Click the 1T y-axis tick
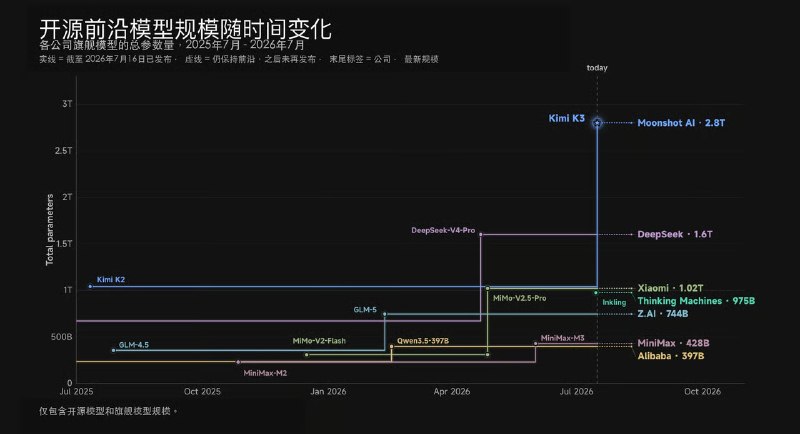Screen dimensions: 800x434 click(67, 290)
